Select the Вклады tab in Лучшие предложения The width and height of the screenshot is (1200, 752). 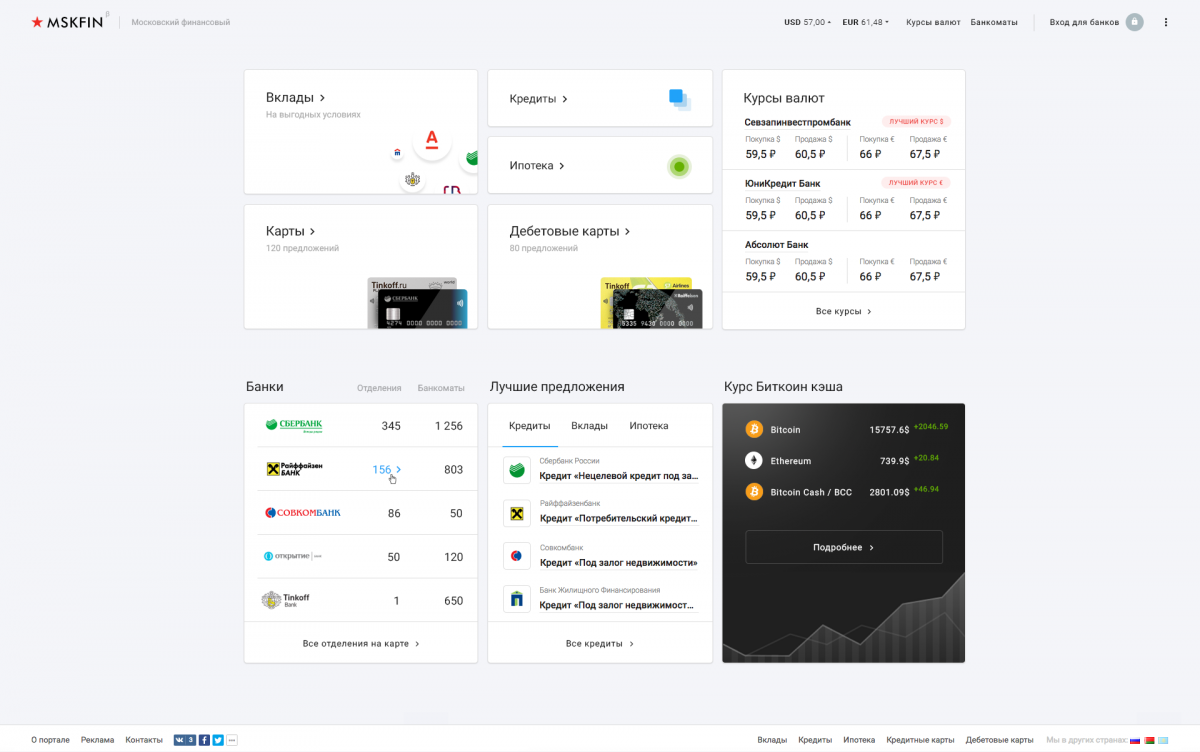[x=589, y=426]
